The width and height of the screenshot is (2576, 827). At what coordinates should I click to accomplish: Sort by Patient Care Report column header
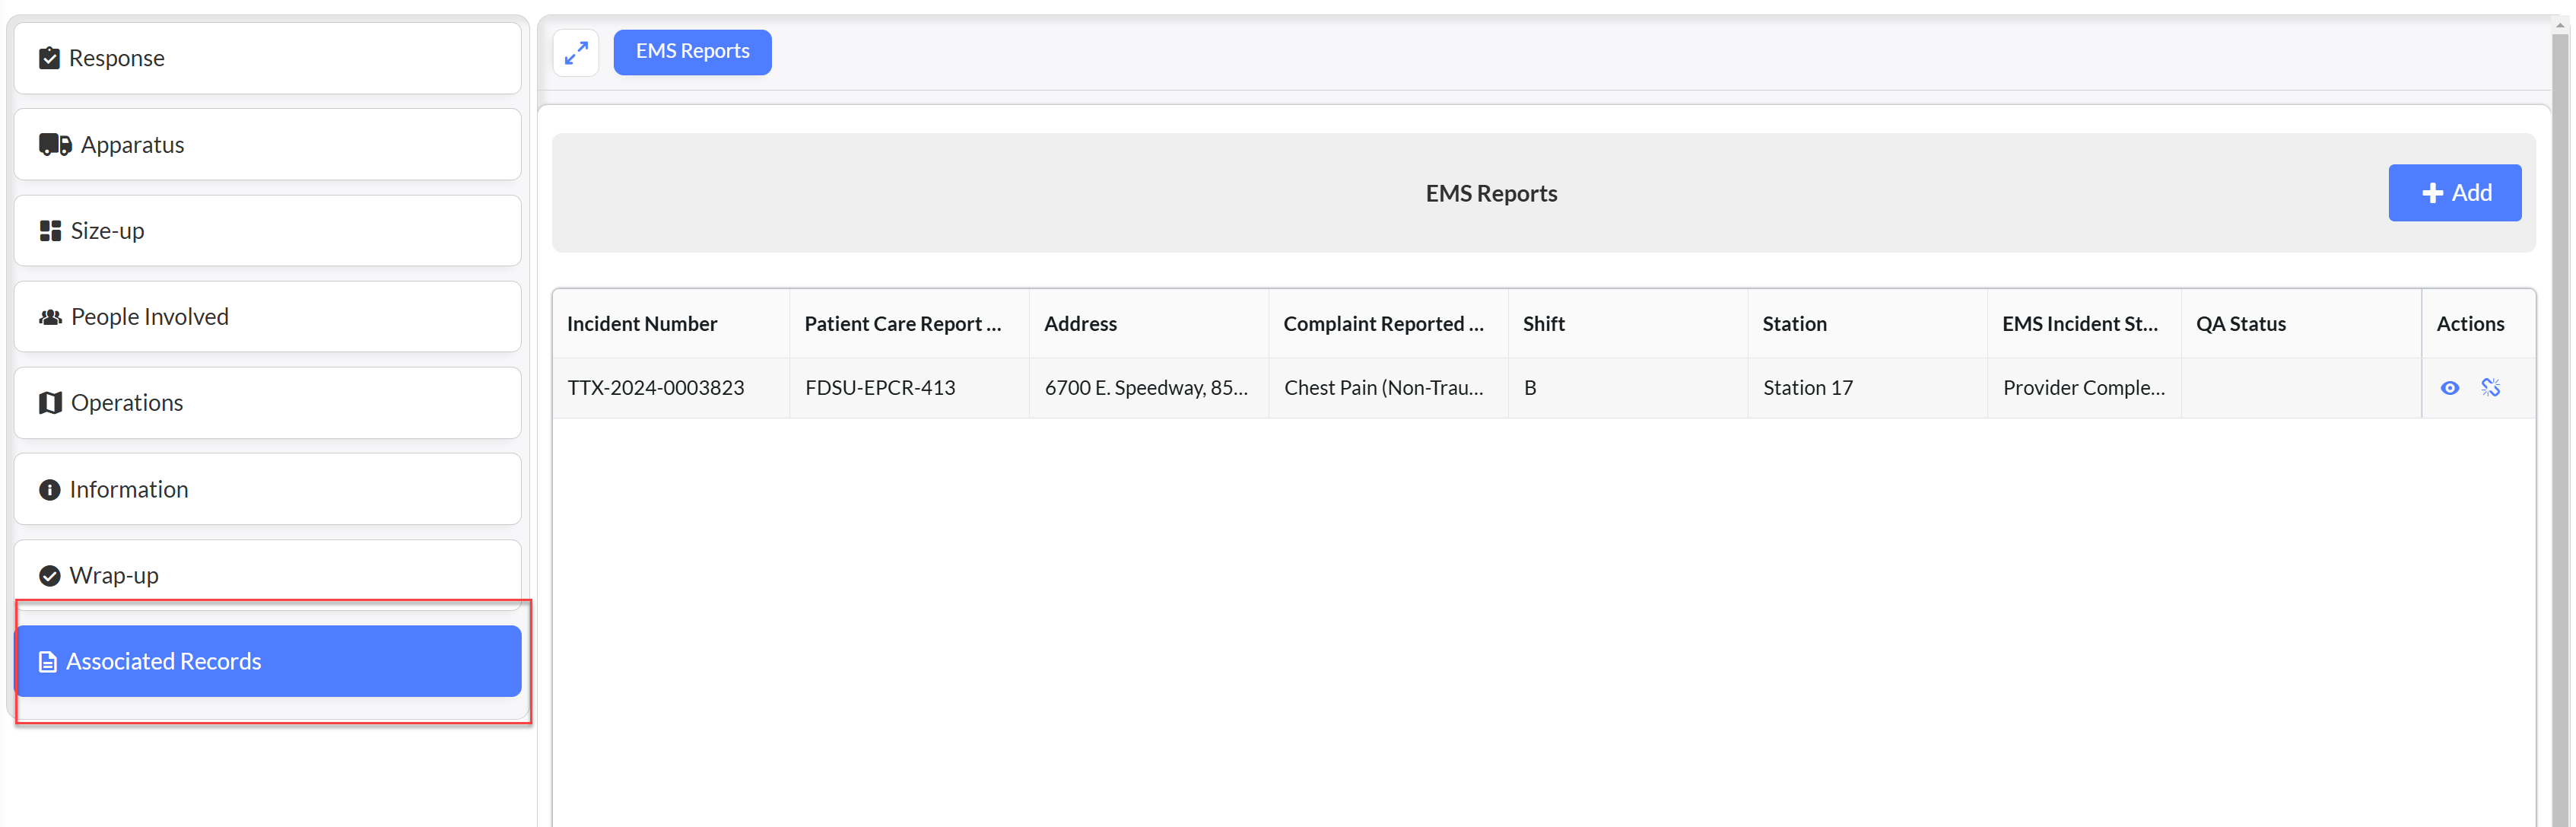coord(909,324)
